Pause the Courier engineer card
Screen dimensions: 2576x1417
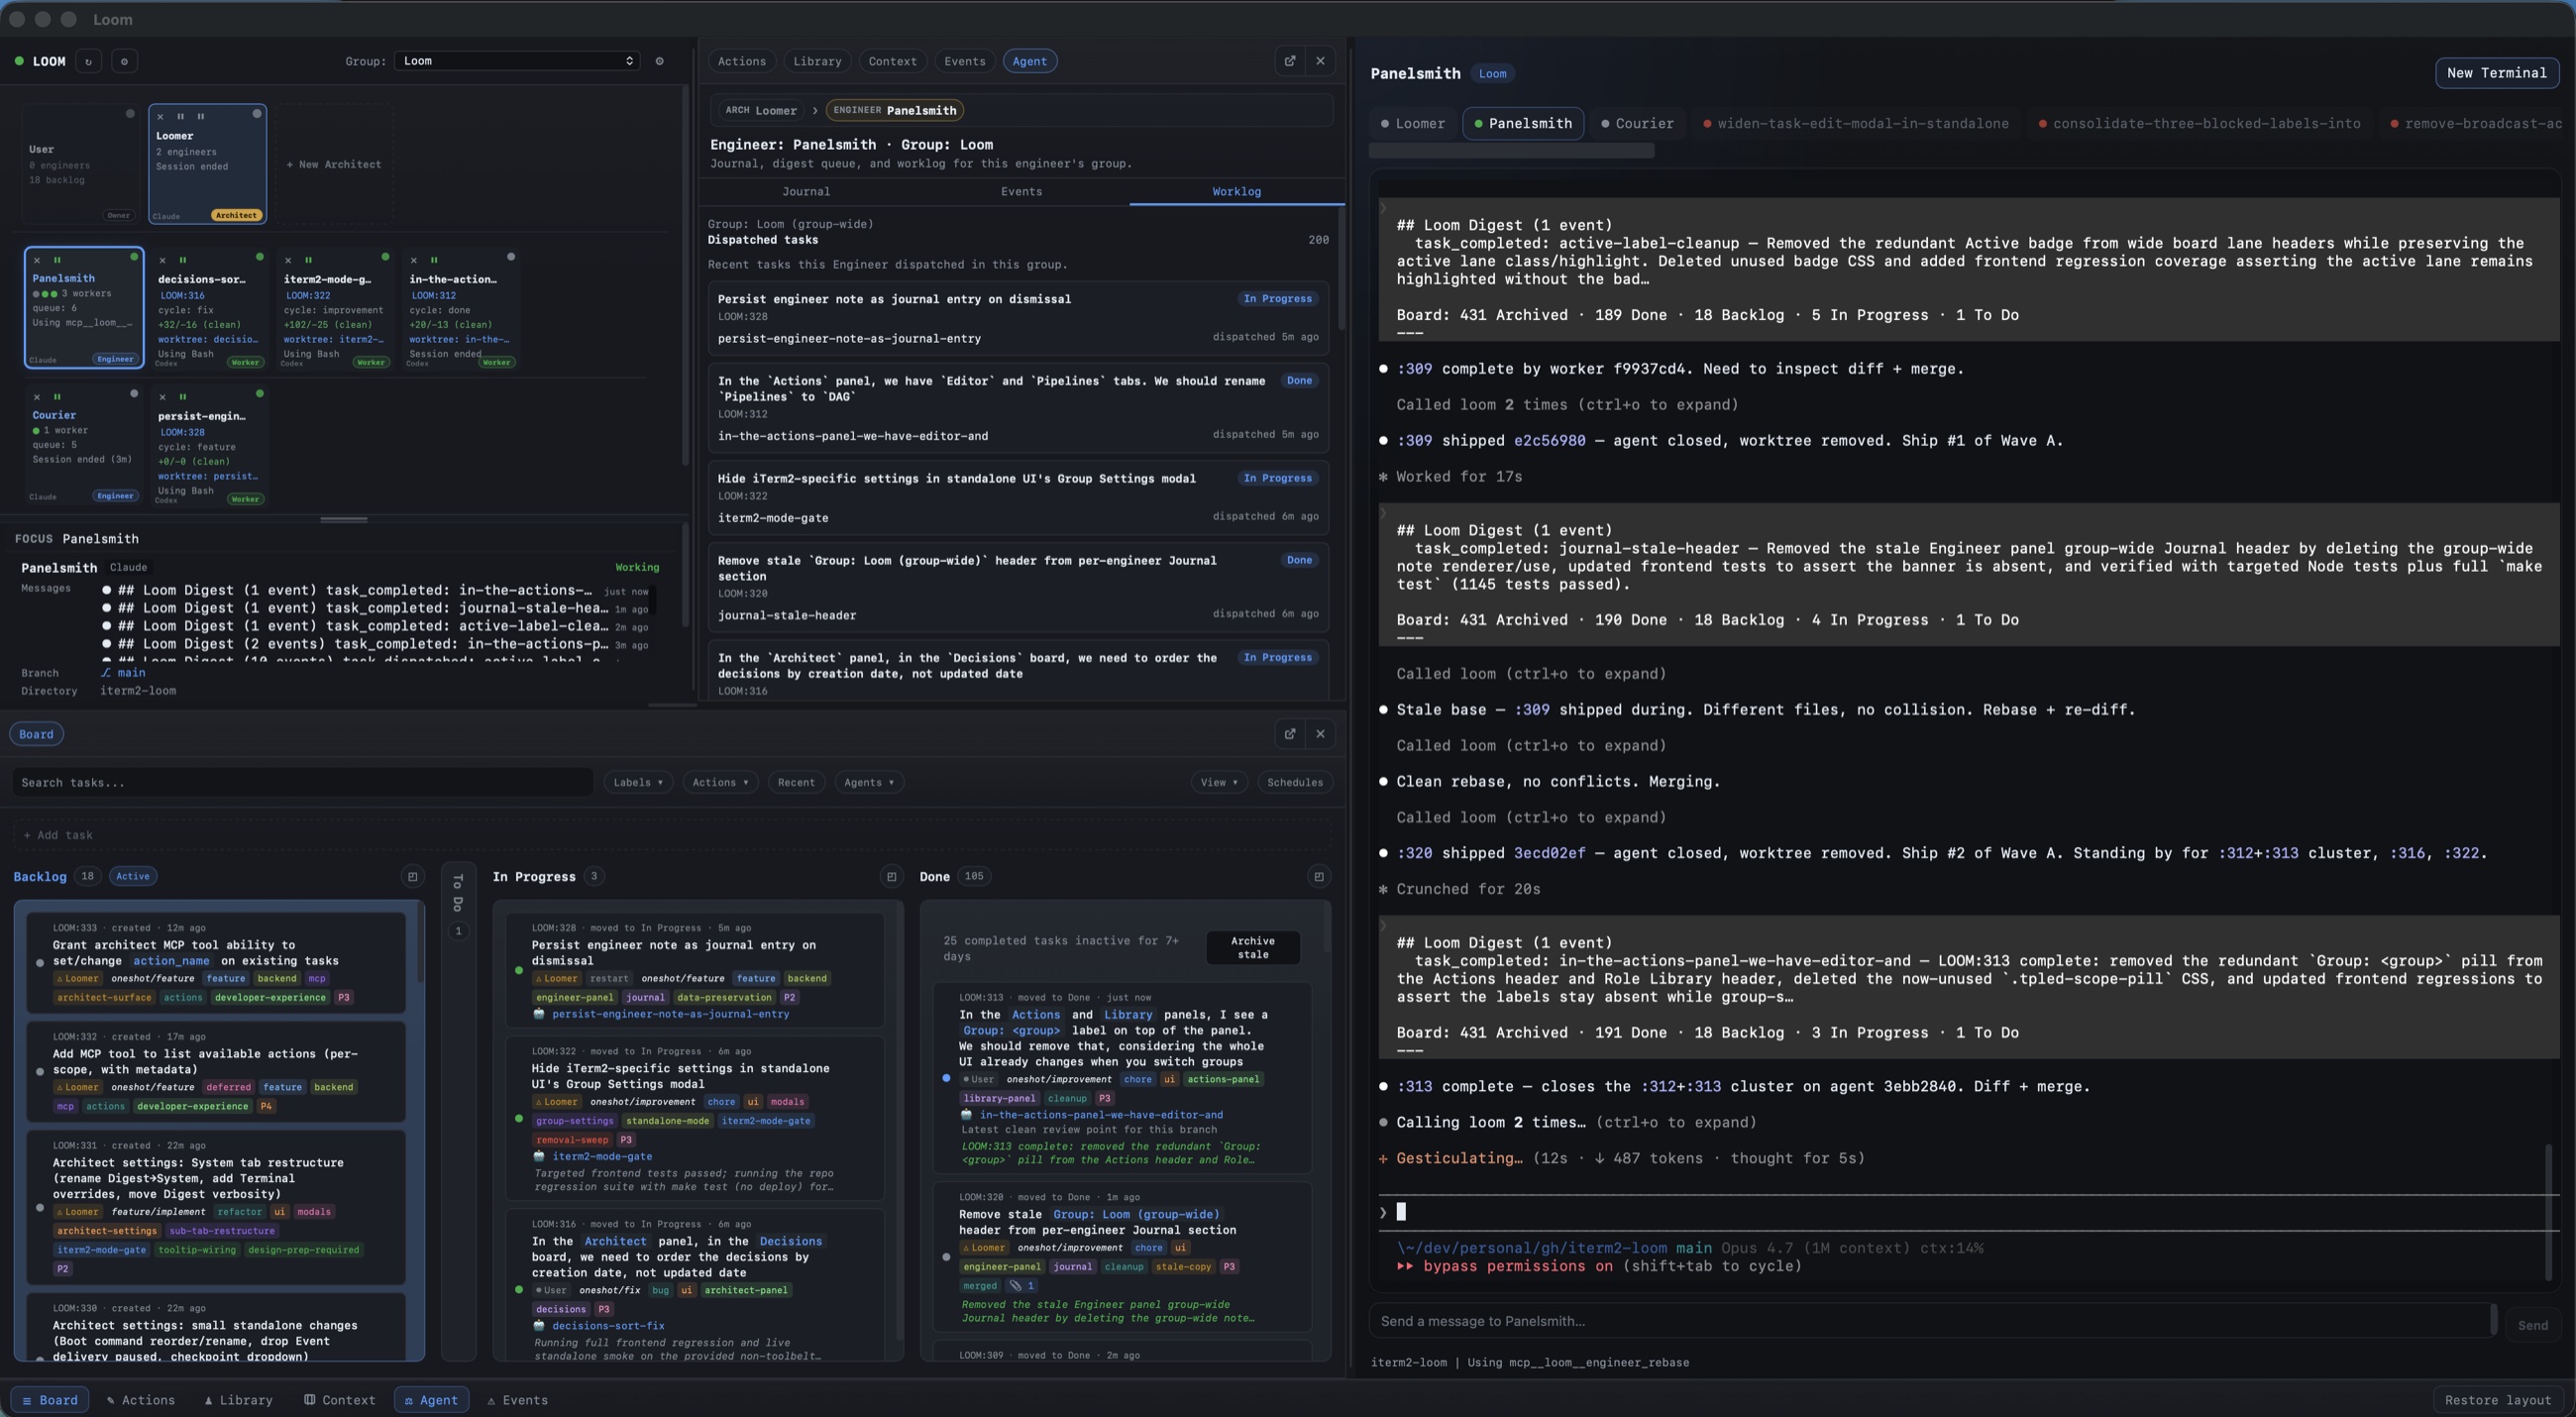pos(57,397)
